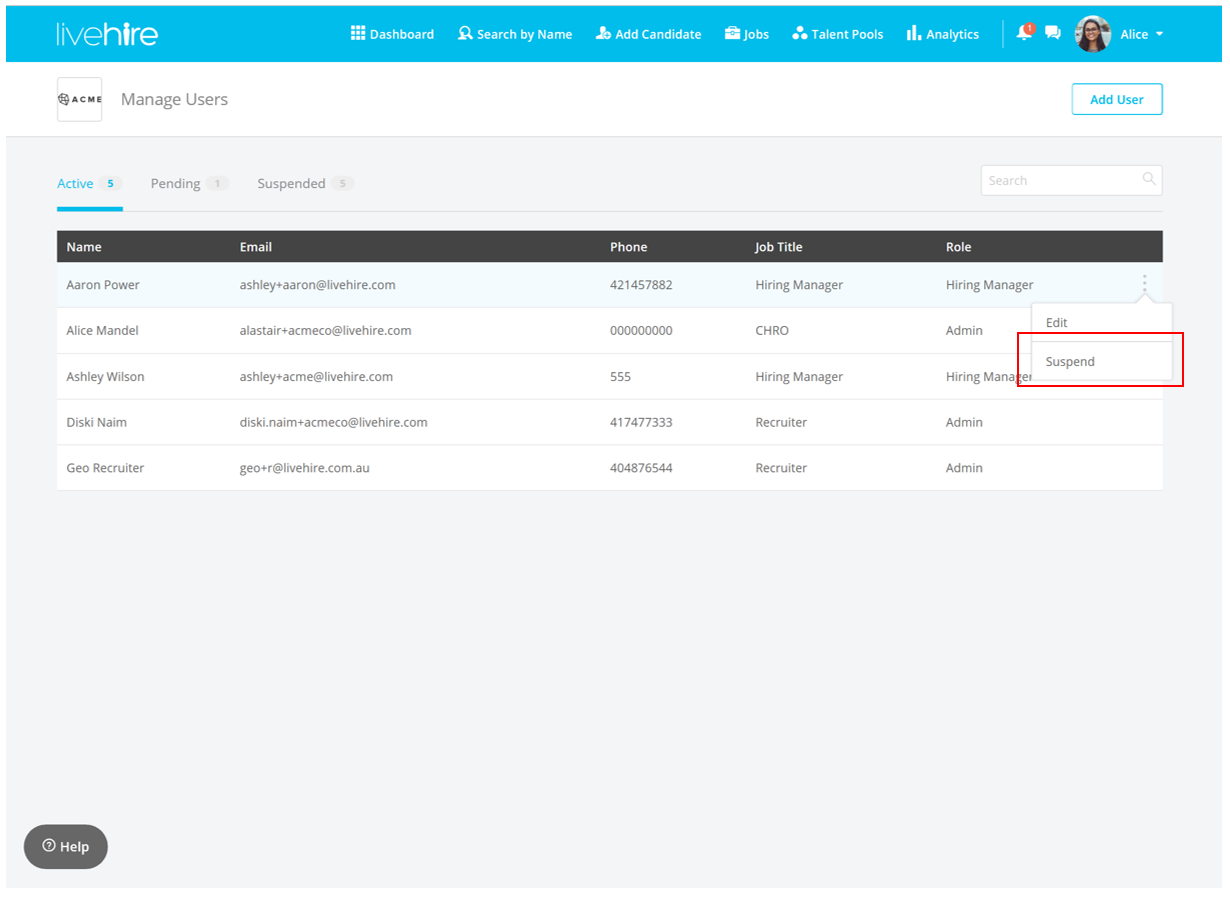
Task: Click the Add User button
Action: [1116, 100]
